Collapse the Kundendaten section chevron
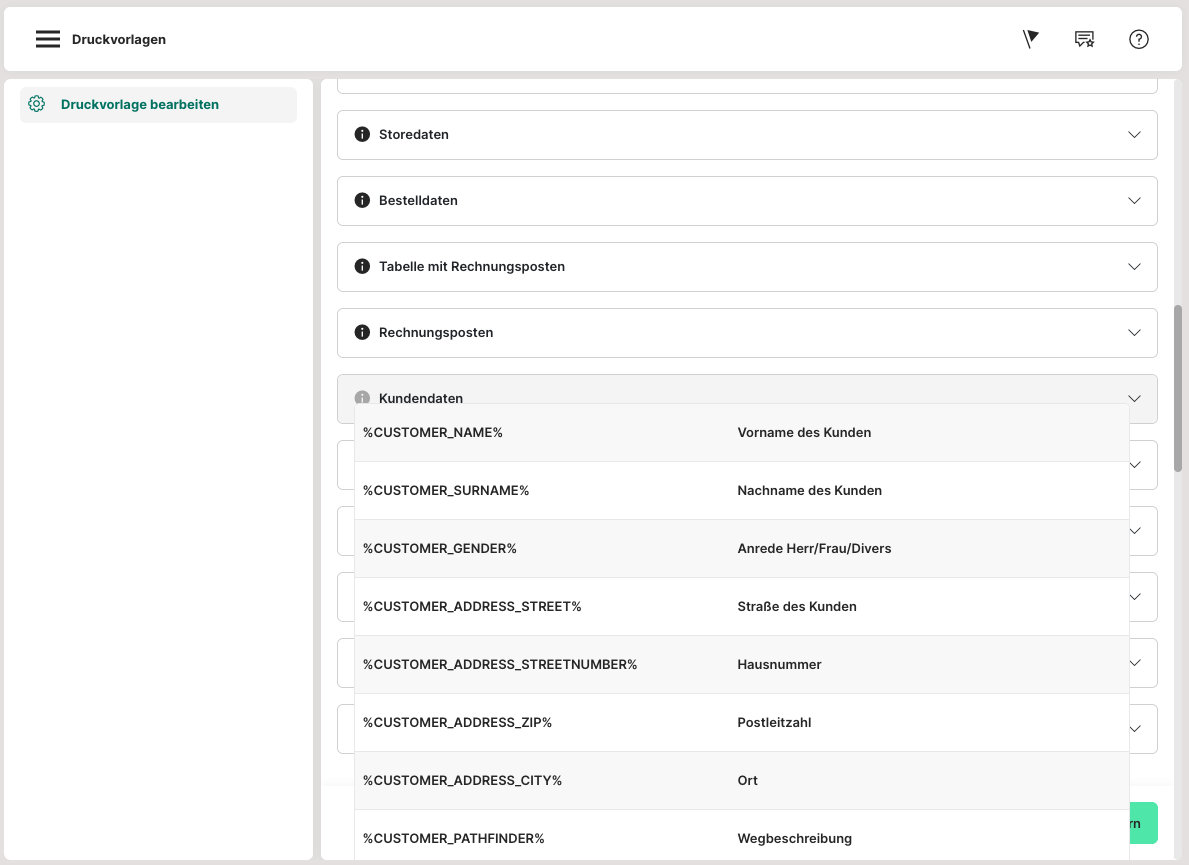1189x865 pixels. pyautogui.click(x=1134, y=398)
